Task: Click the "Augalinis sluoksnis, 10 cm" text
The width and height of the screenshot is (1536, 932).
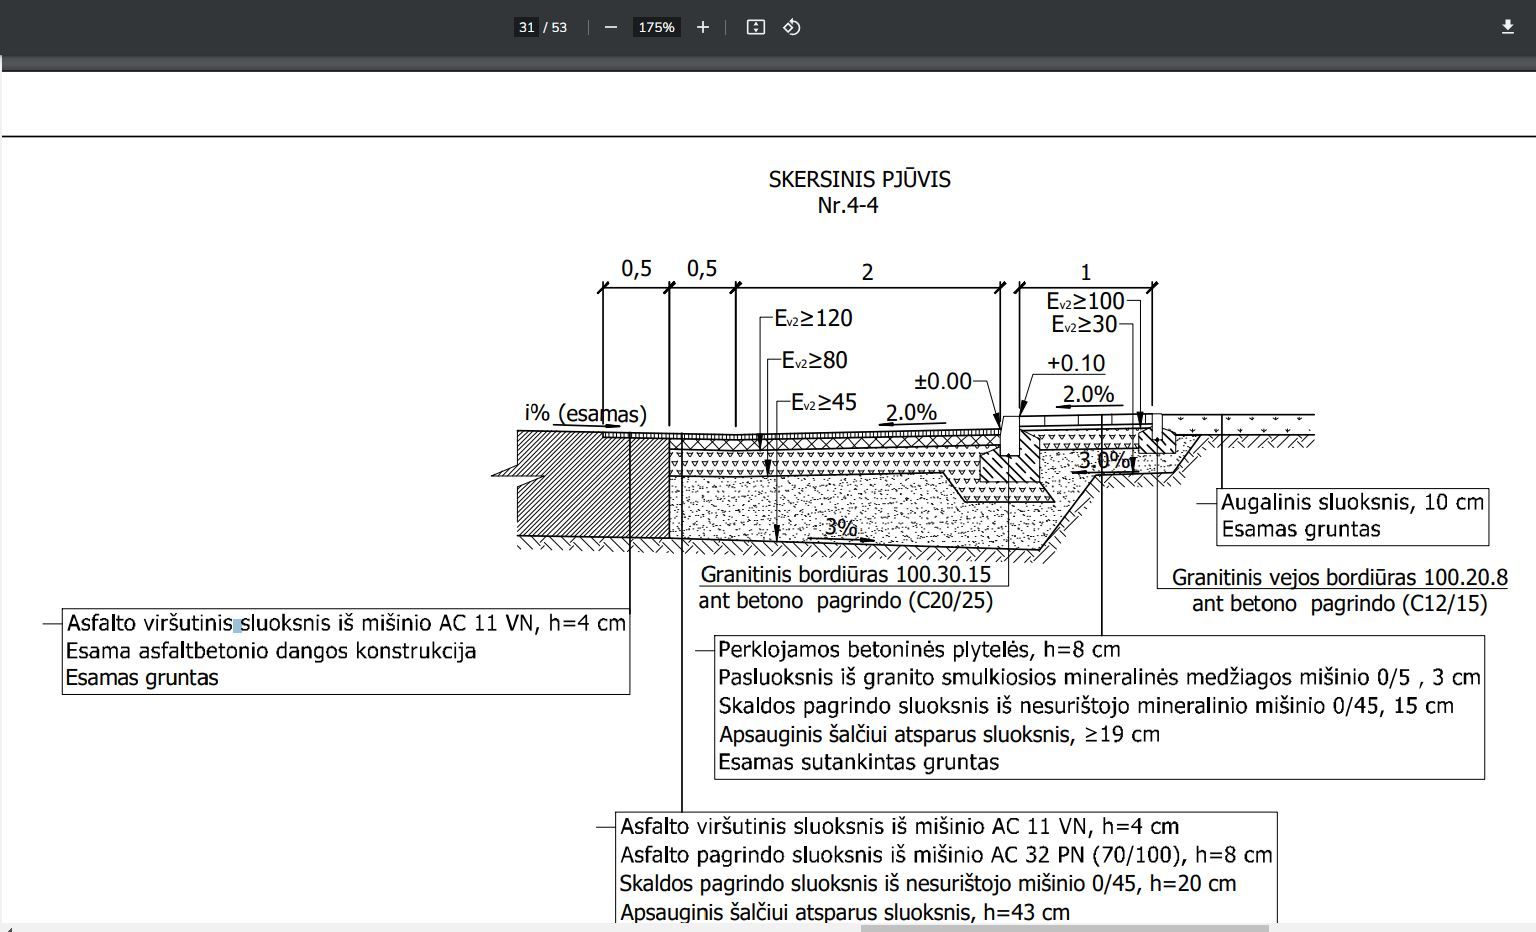Action: [x=1352, y=502]
